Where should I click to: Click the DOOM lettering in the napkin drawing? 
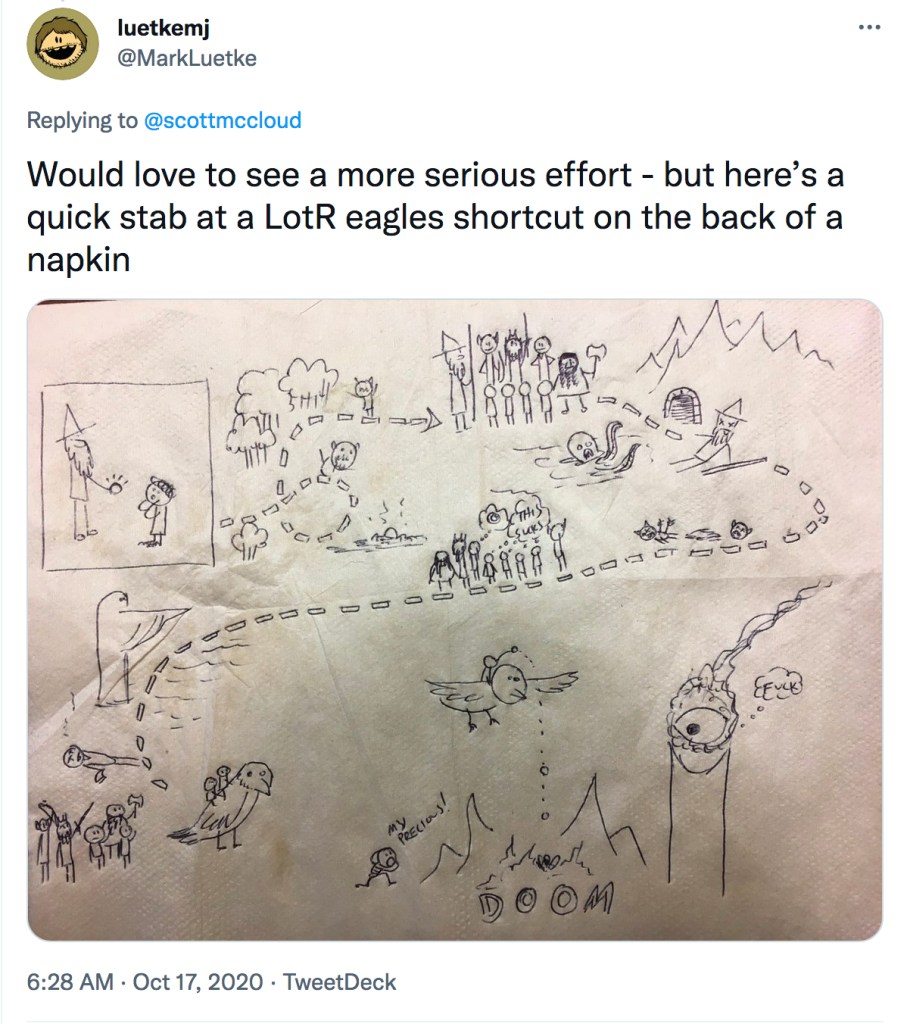[x=545, y=902]
